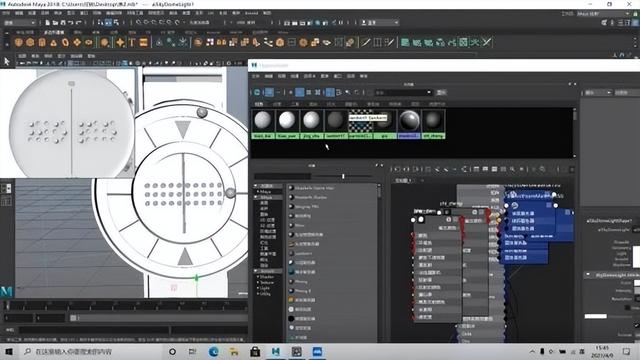Viewport: 640px width, 360px height.
Task: Click the Redo icon in the status line
Action: [x=79, y=23]
